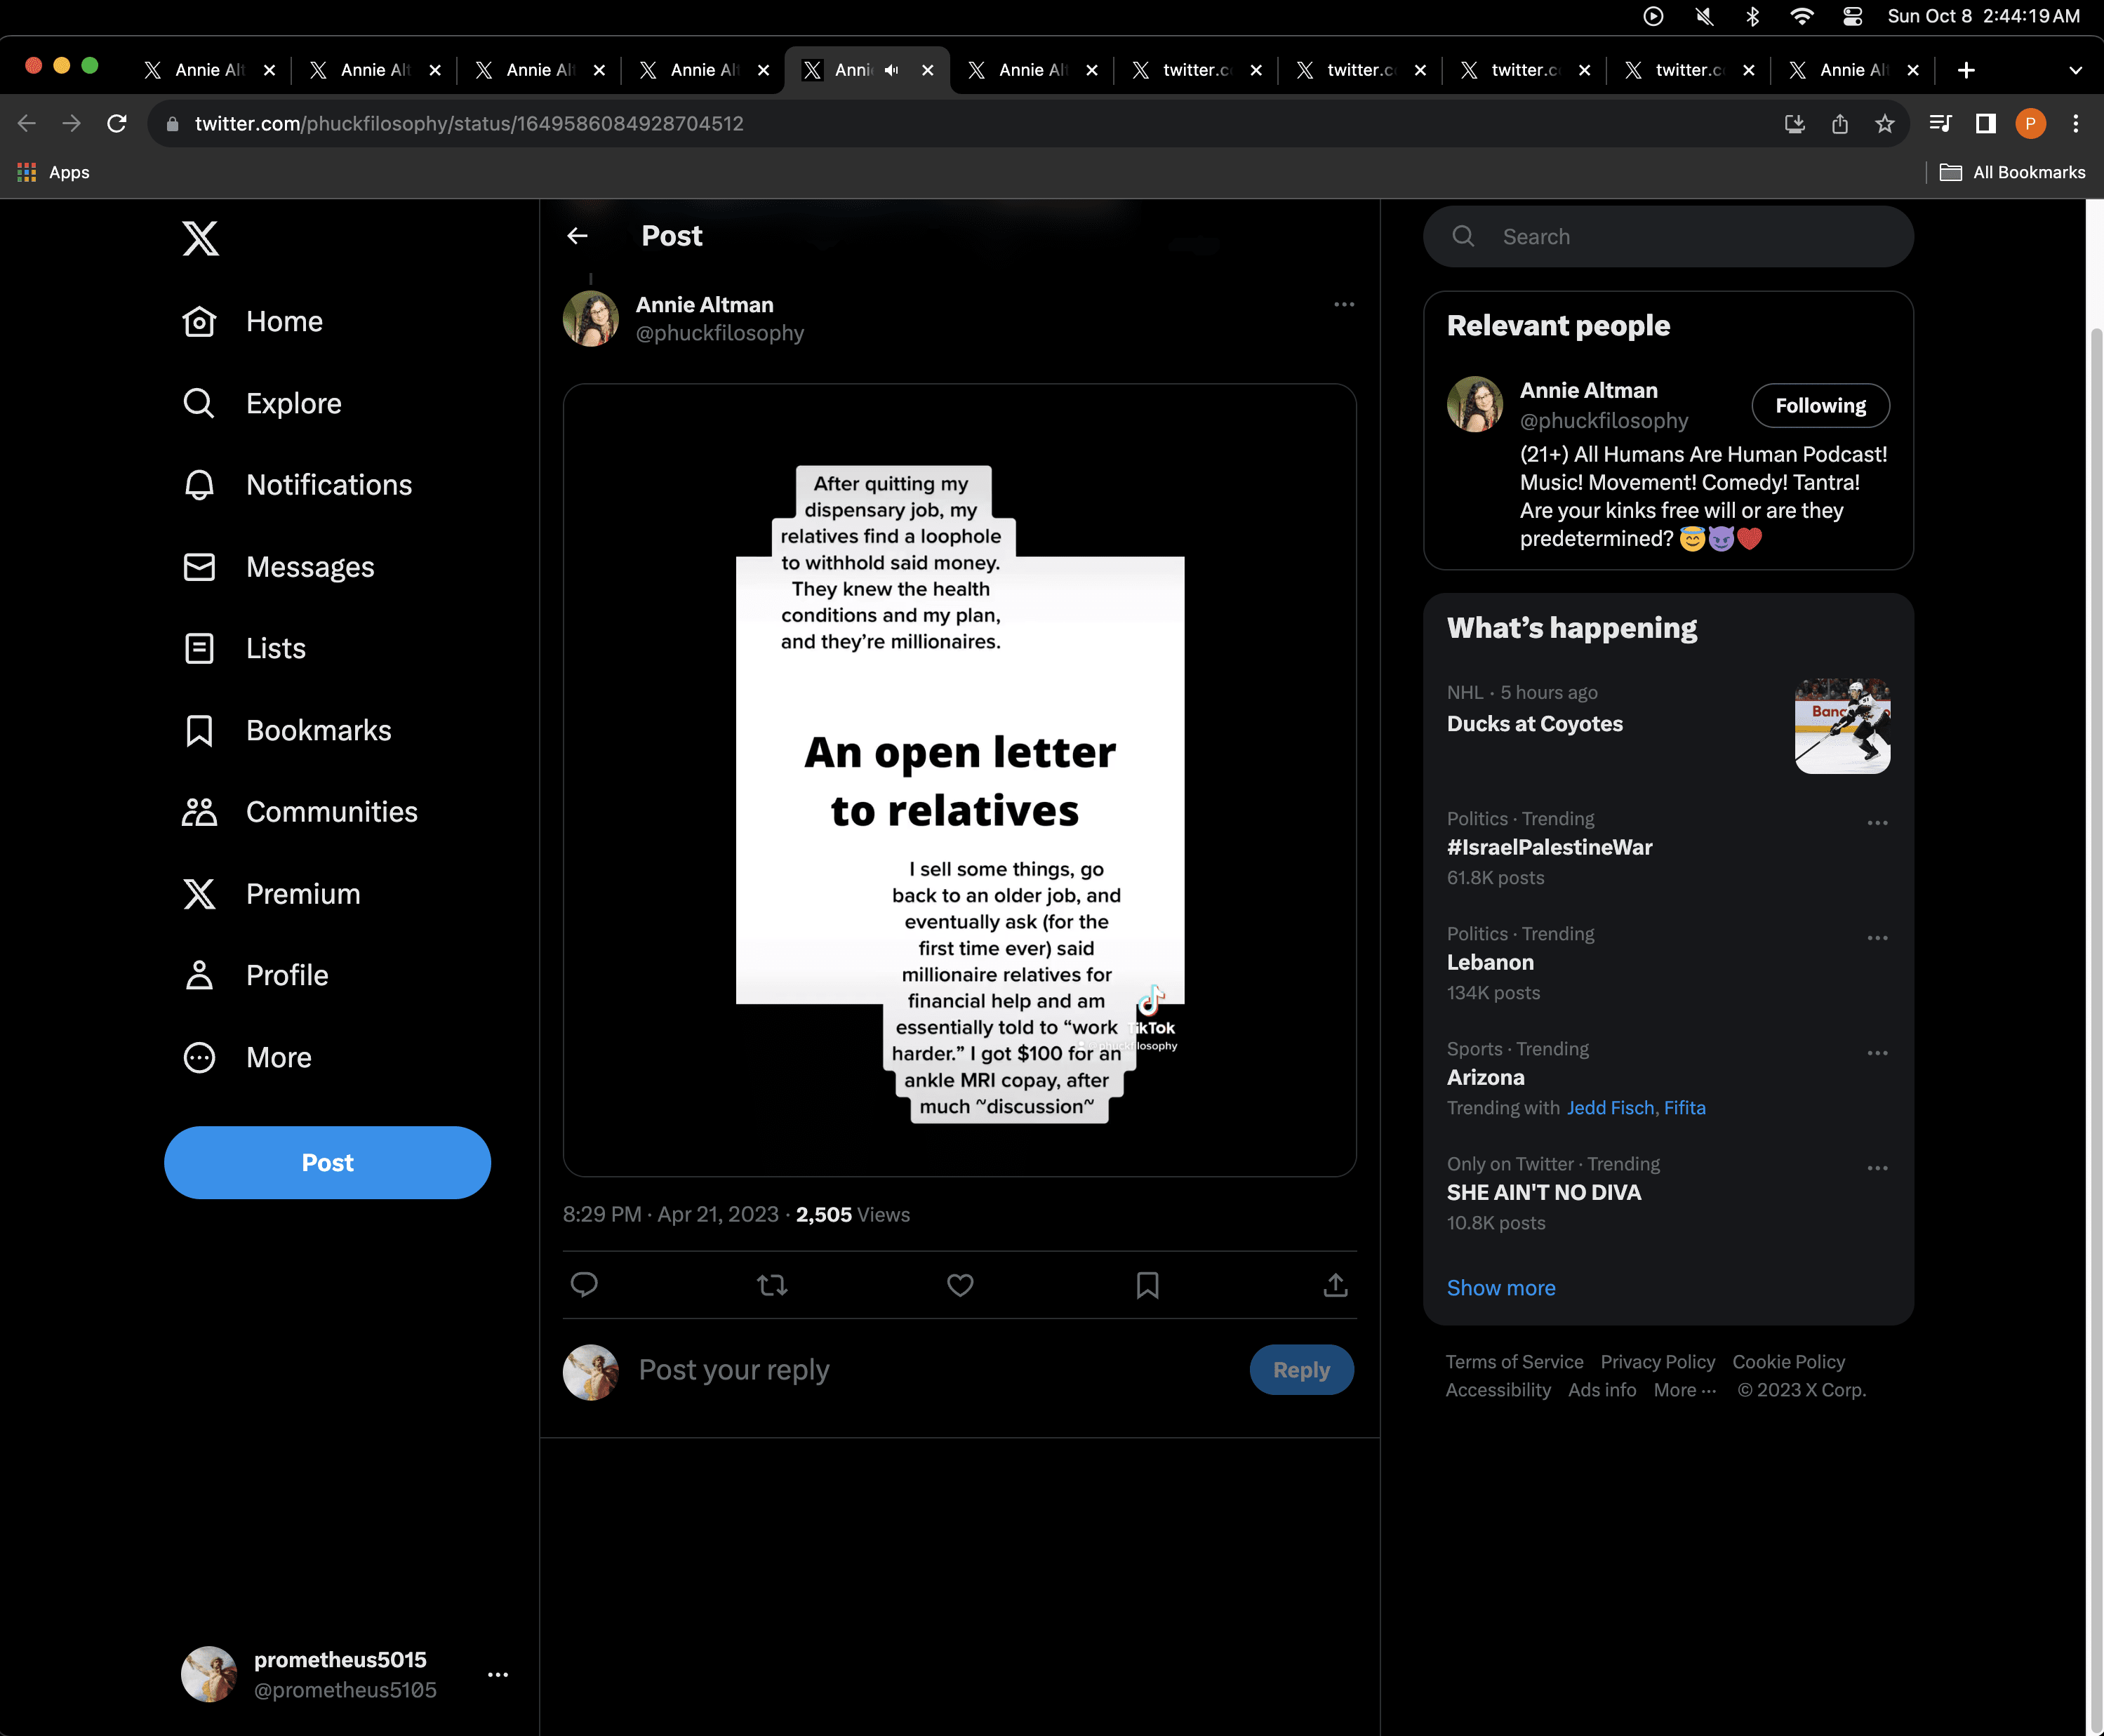Viewport: 2104px width, 1736px height.
Task: Like the post with heart icon
Action: (x=960, y=1284)
